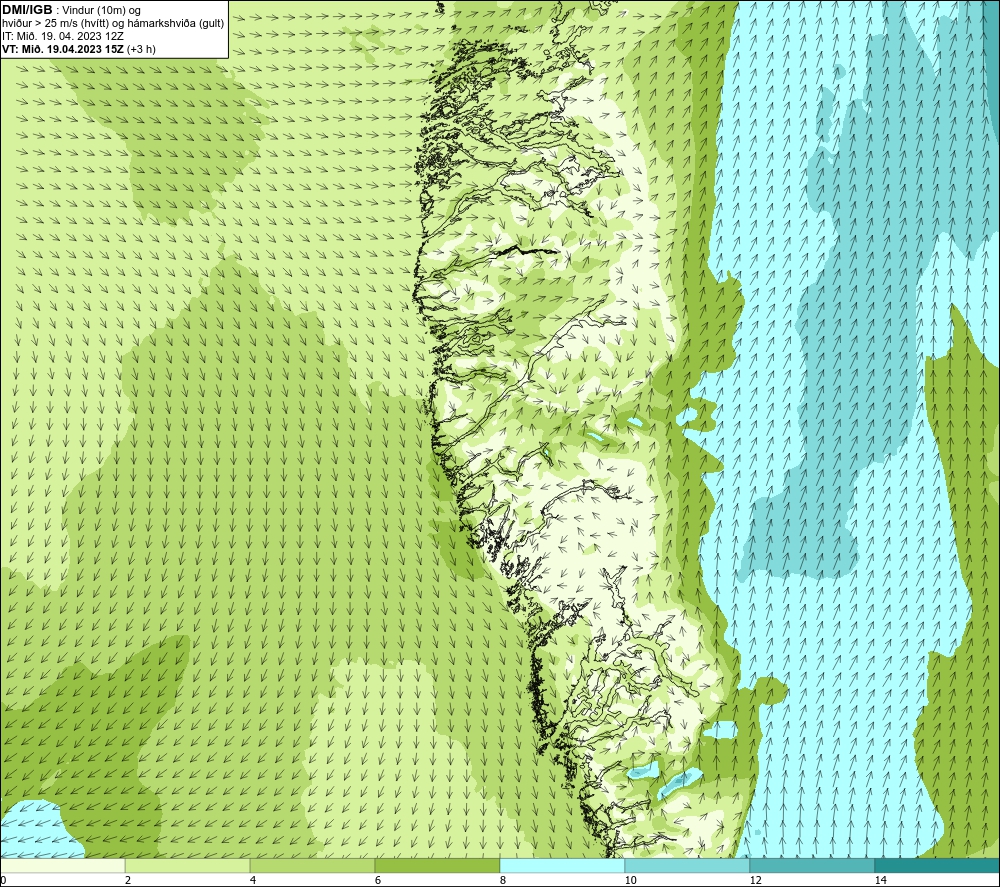Click the '2' label on the wind scale

(128, 880)
